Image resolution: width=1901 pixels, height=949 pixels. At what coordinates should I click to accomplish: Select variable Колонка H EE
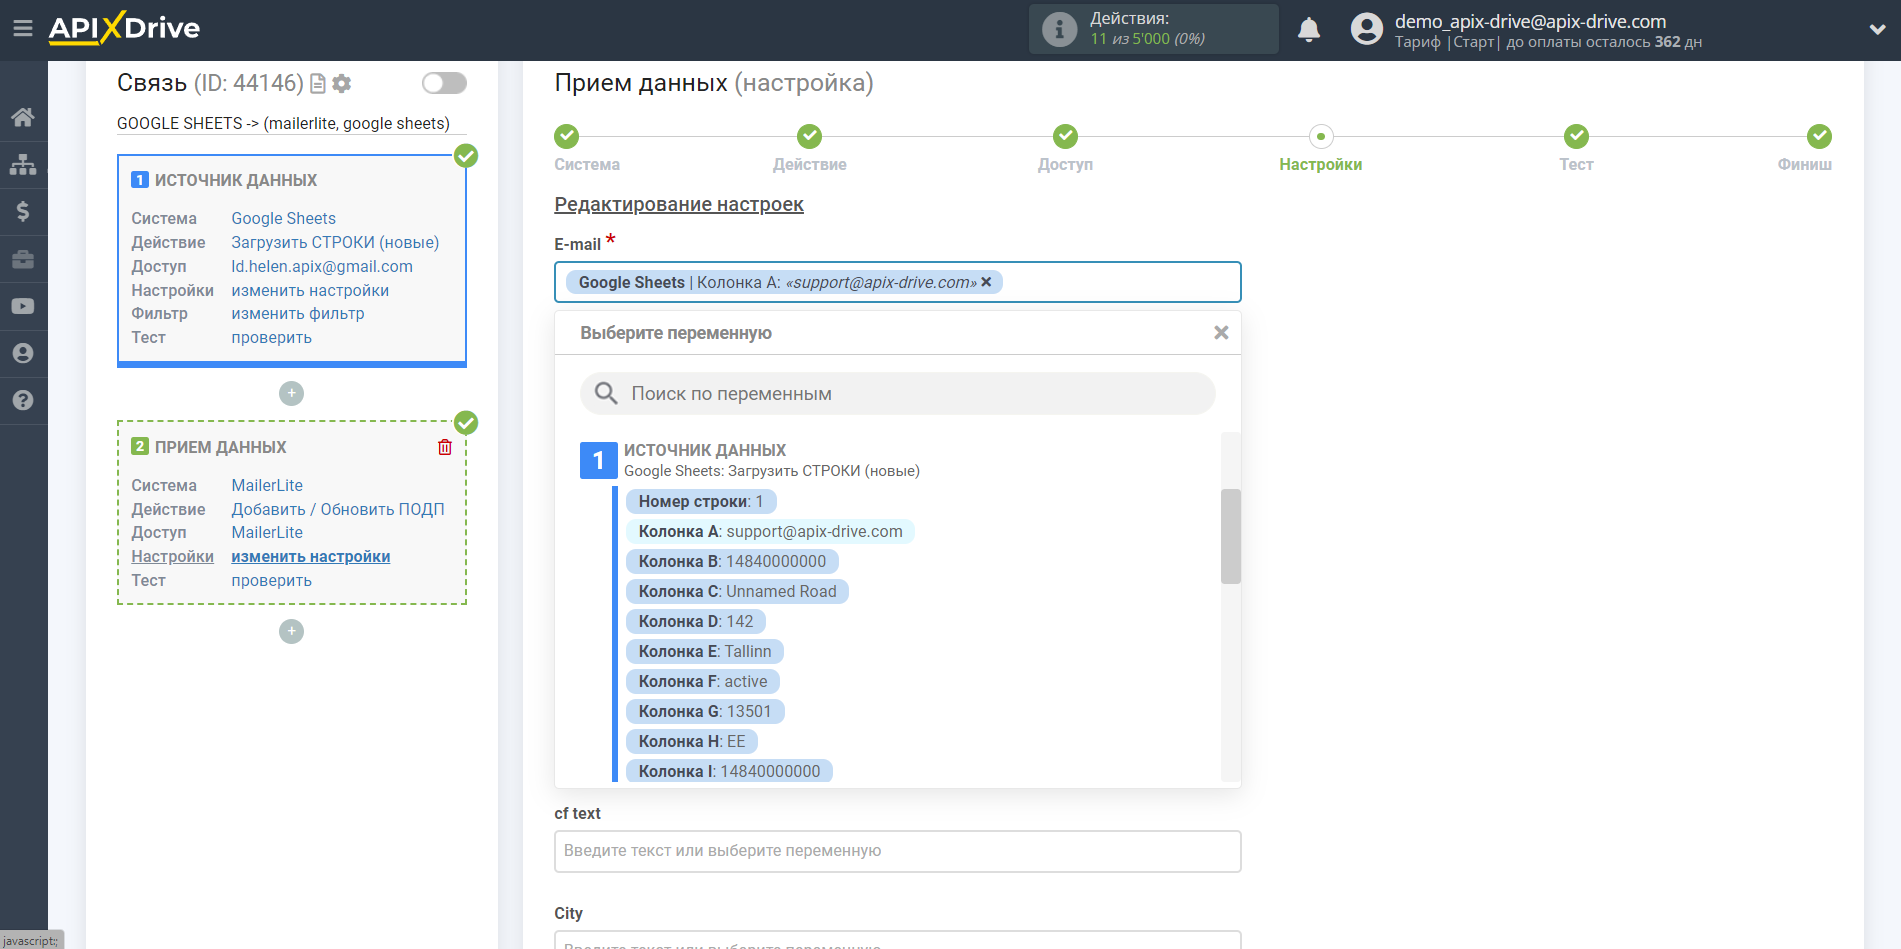pos(692,742)
